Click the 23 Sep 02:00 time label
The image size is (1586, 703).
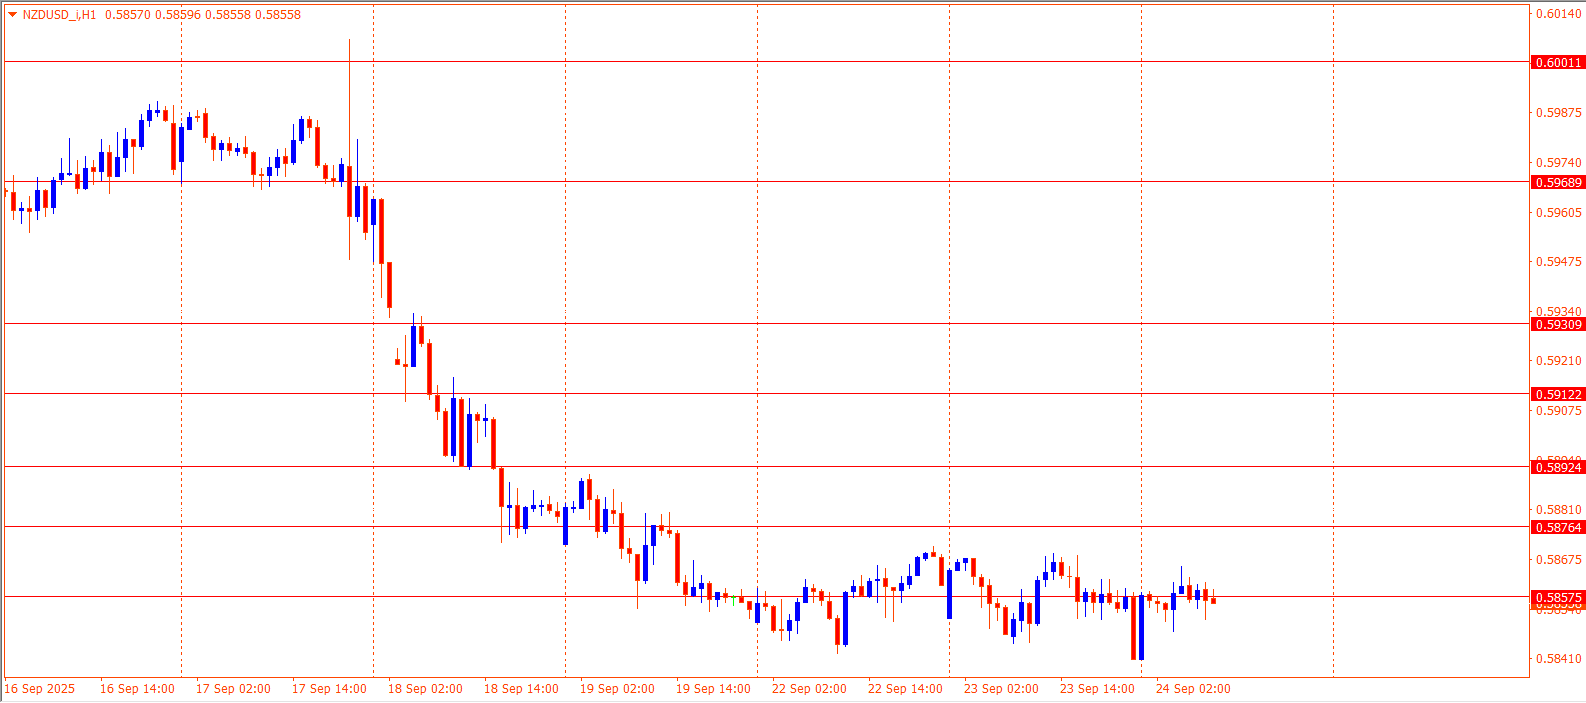1001,689
